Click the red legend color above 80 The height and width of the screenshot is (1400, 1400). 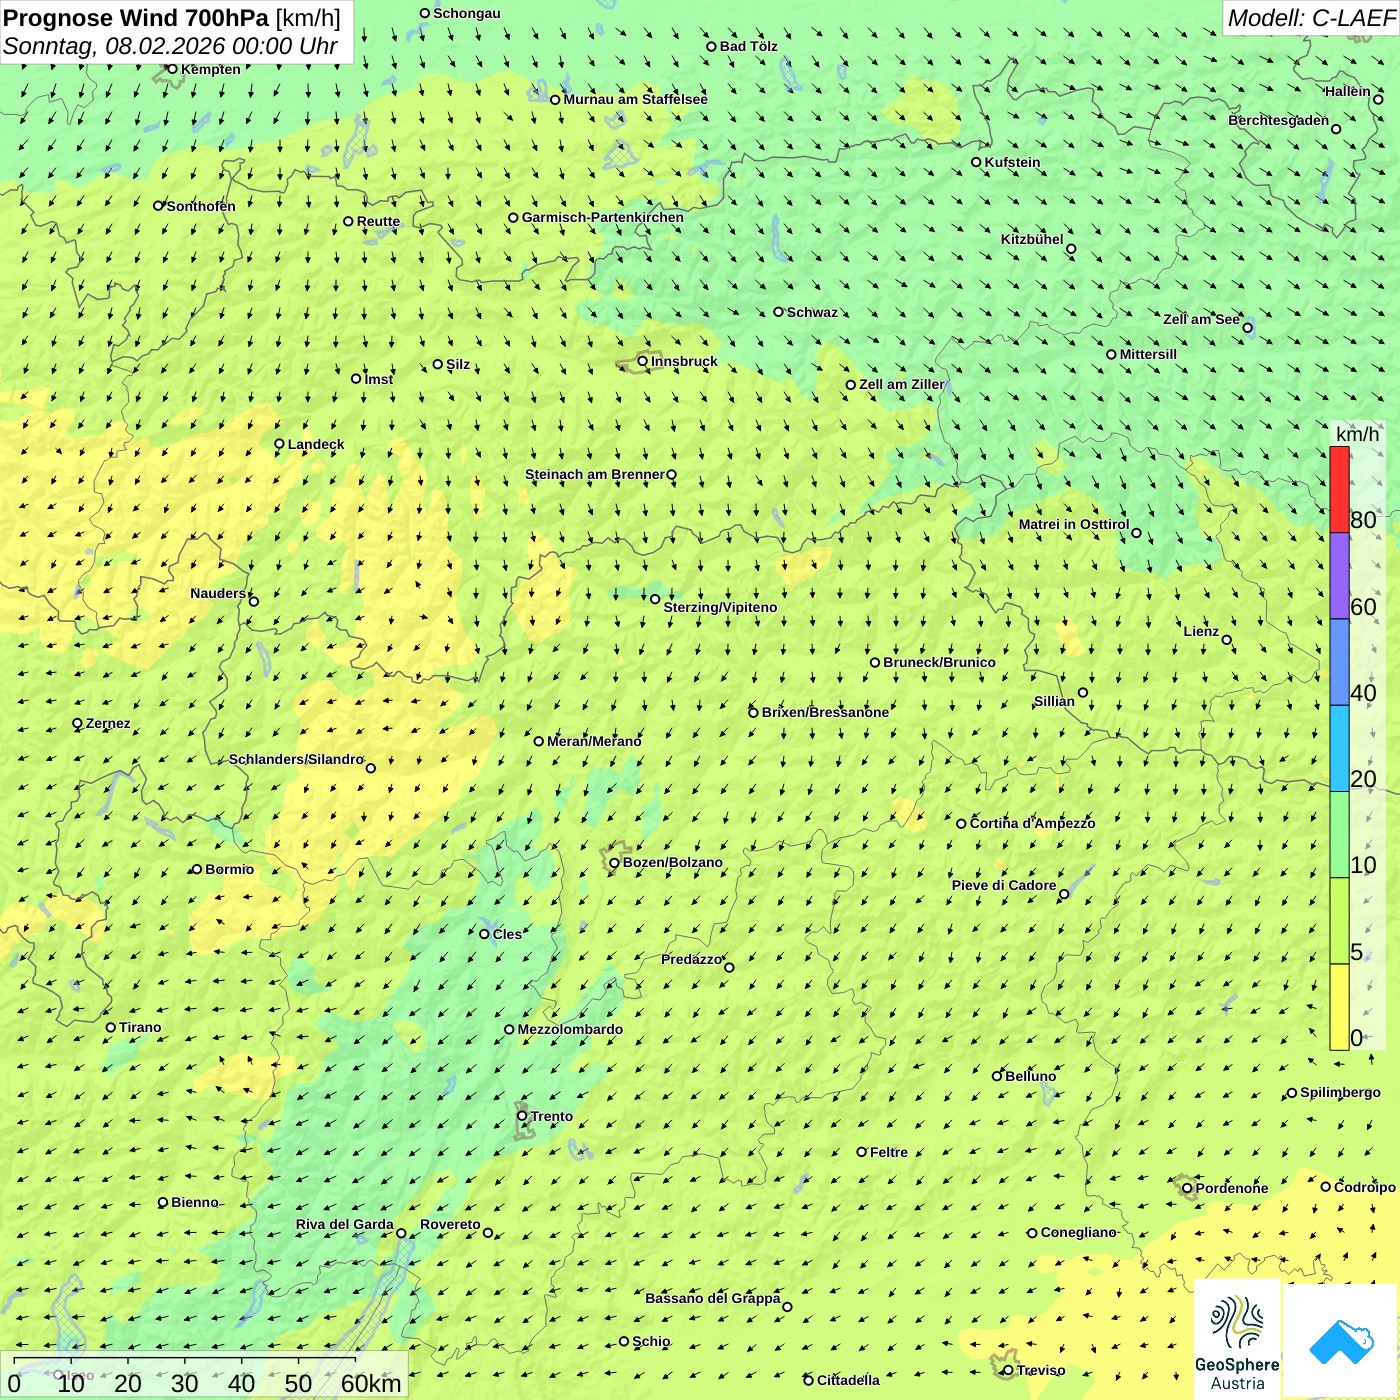click(1339, 489)
